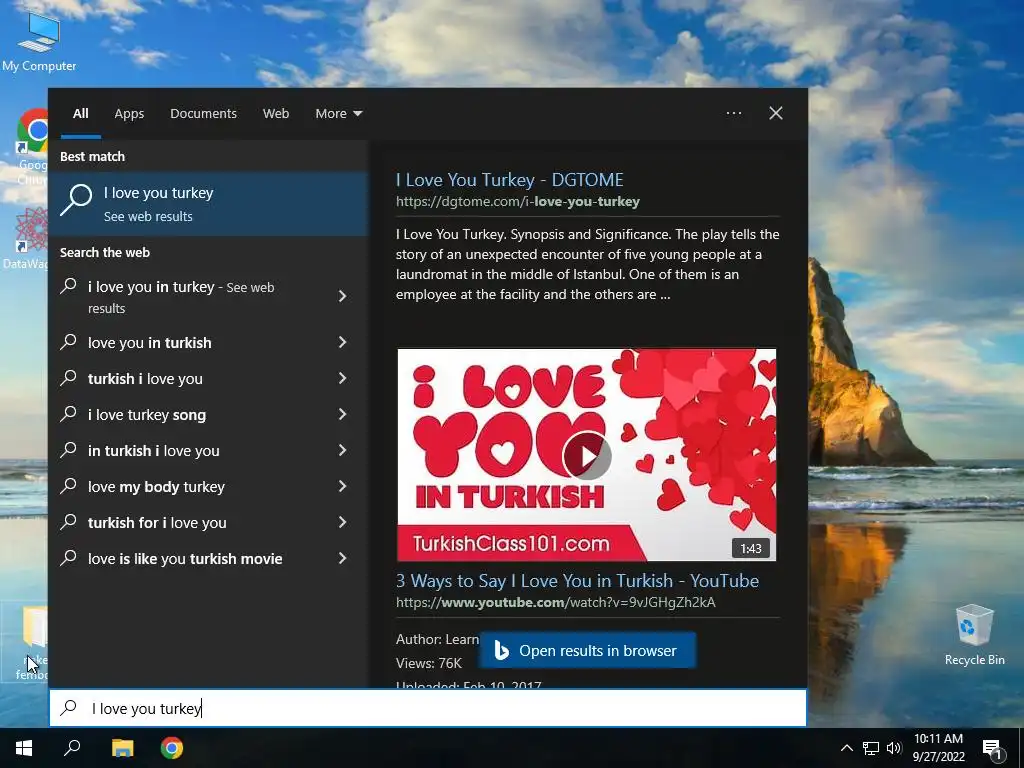
Task: Expand 'love is like you turkish movie' arrow
Action: [342, 558]
